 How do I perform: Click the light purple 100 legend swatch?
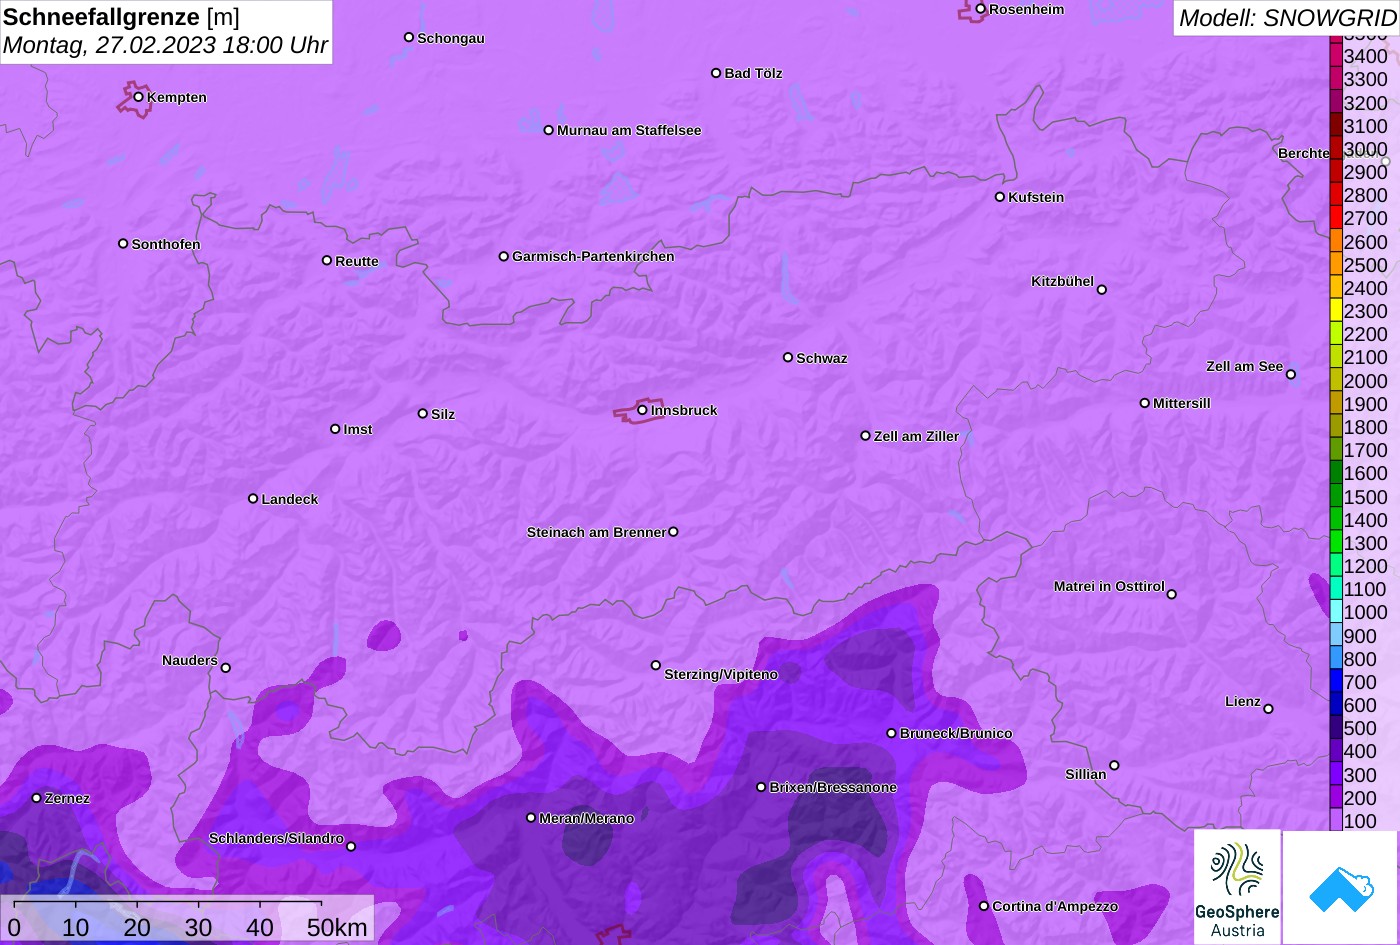click(x=1336, y=820)
